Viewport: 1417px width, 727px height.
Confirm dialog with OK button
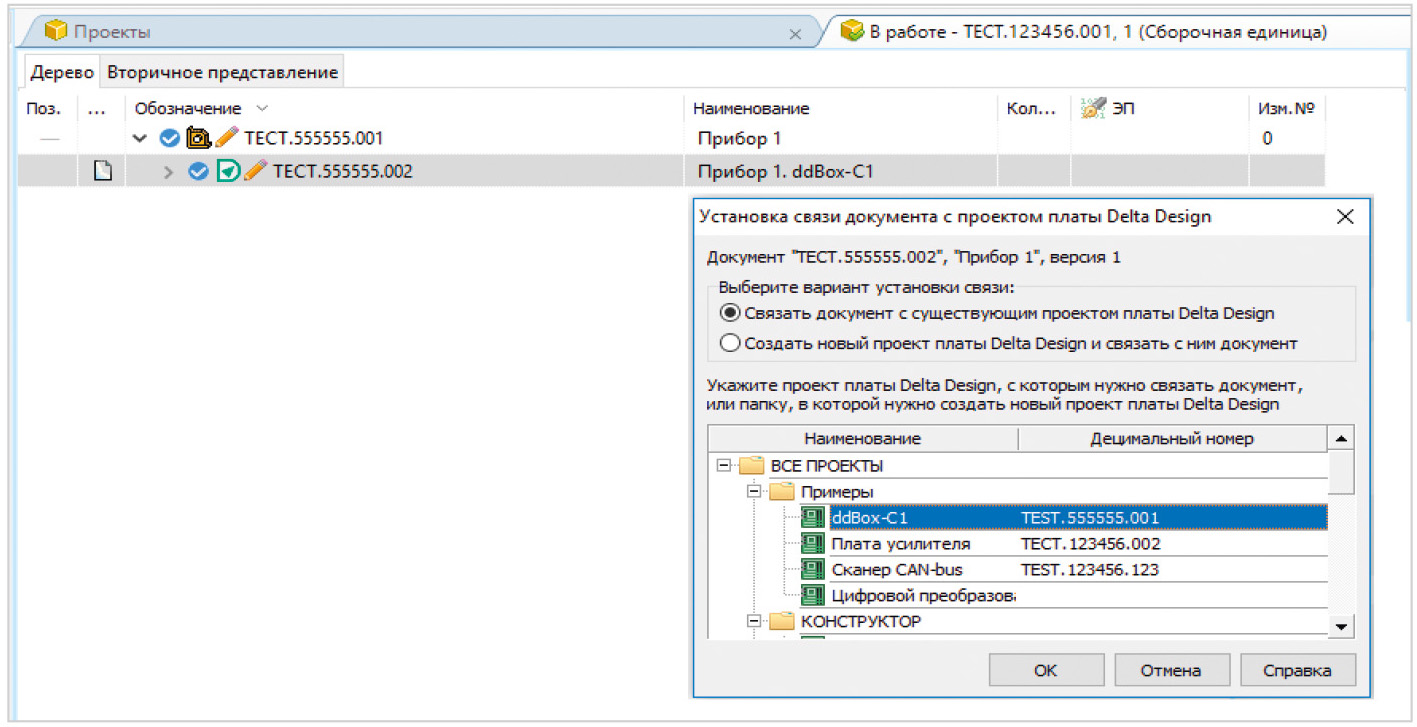pyautogui.click(x=1046, y=671)
